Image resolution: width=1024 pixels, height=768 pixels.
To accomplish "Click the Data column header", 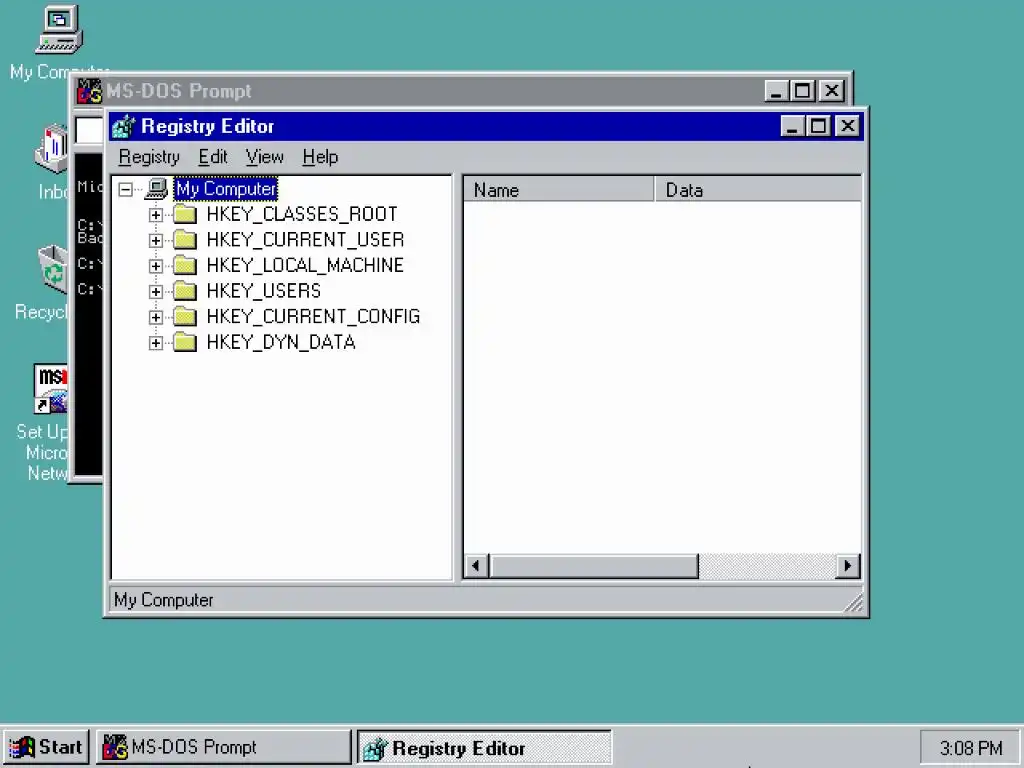I will (758, 190).
